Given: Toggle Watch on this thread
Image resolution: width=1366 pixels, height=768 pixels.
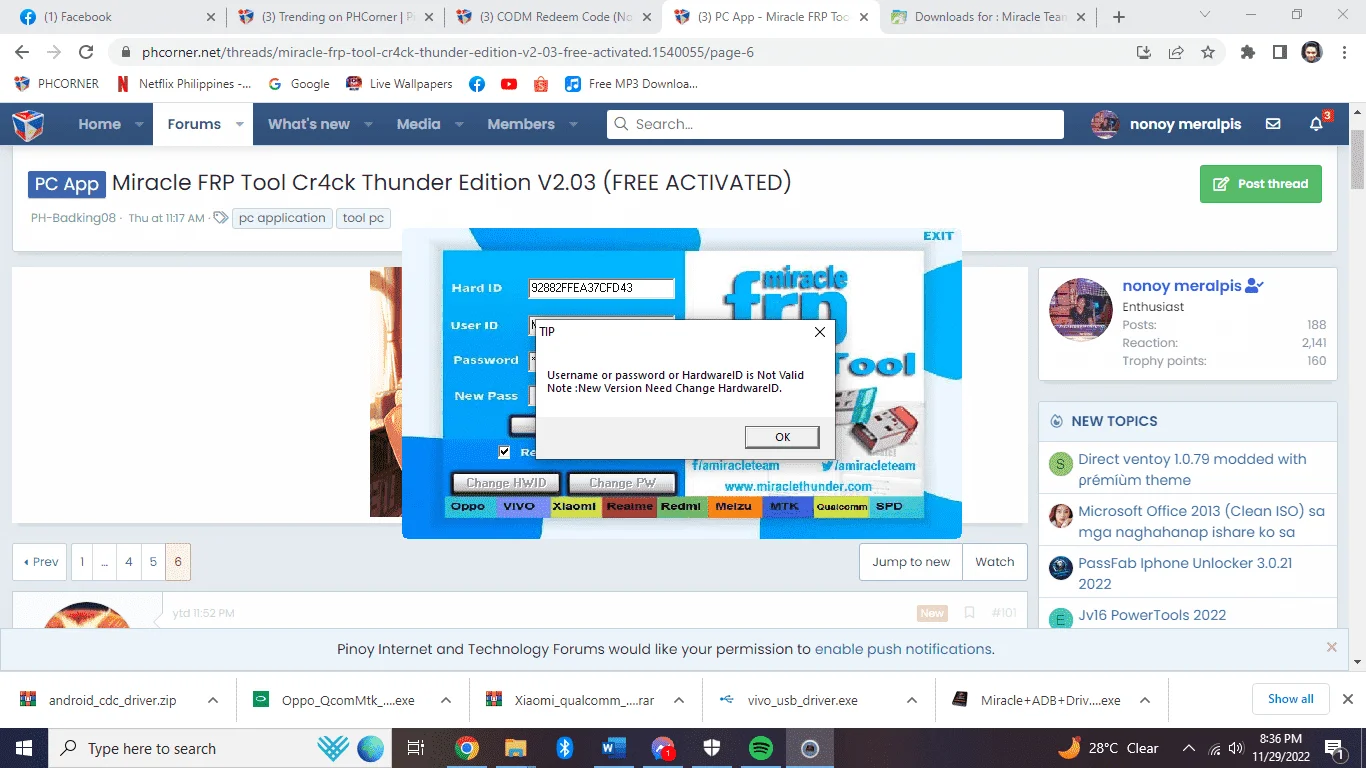Looking at the screenshot, I should (x=994, y=562).
